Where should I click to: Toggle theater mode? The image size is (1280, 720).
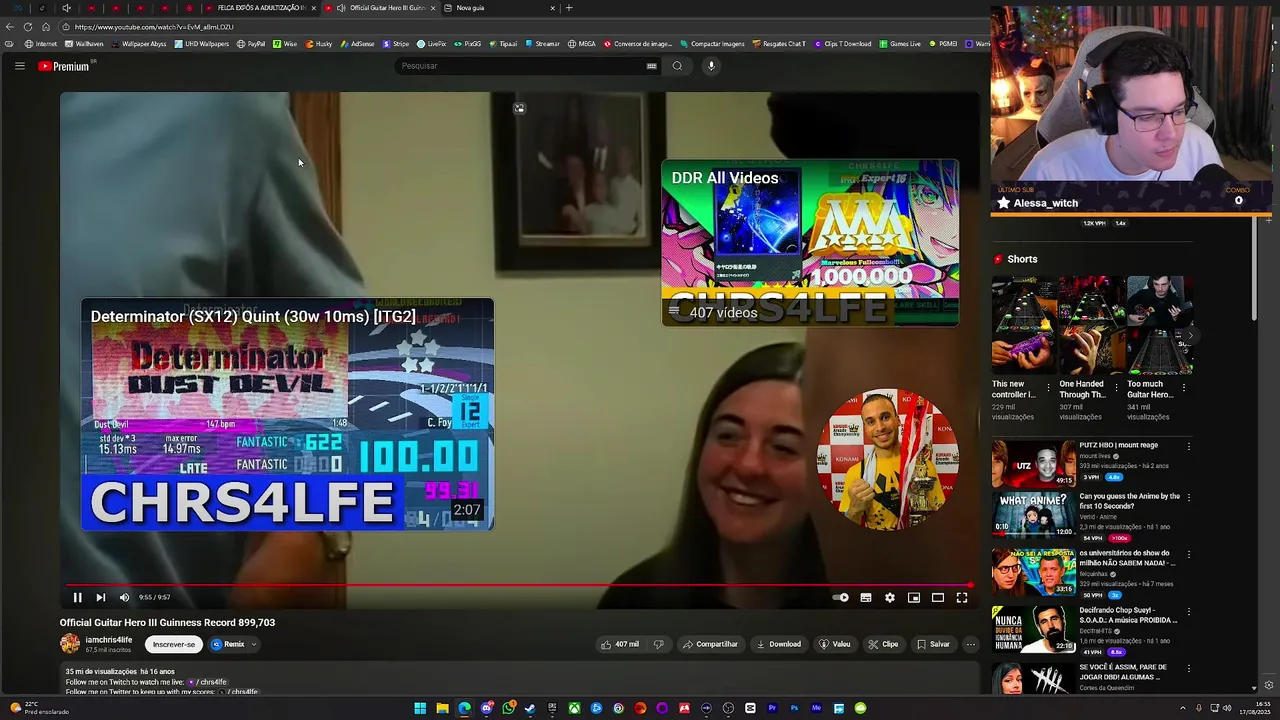(938, 598)
